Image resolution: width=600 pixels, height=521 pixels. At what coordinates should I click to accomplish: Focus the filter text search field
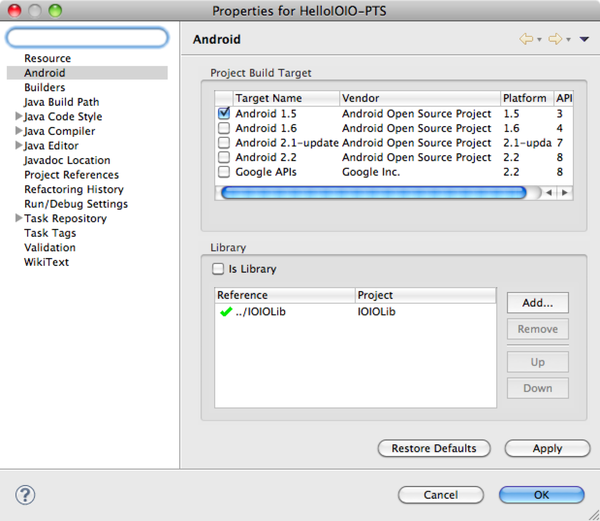tap(87, 37)
